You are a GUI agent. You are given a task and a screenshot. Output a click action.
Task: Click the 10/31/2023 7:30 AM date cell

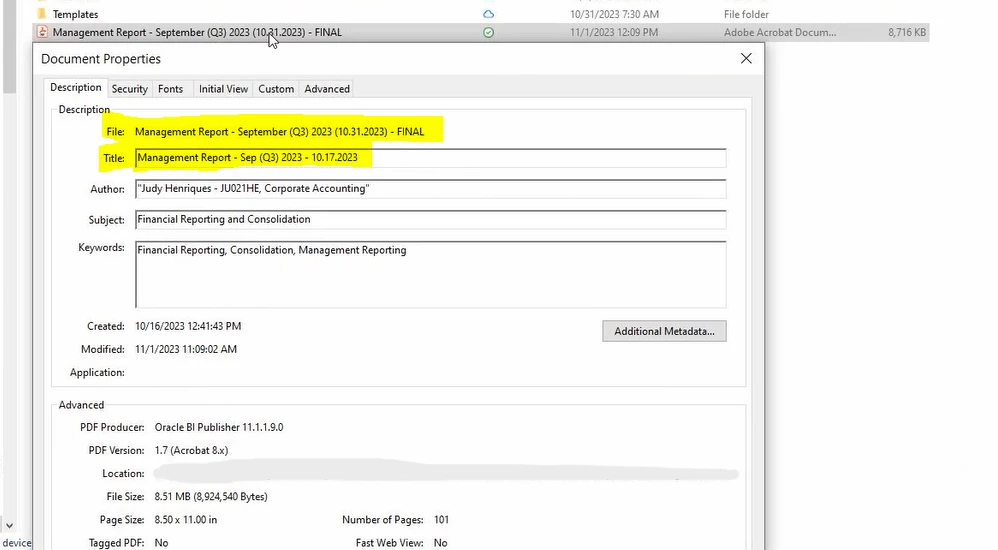pyautogui.click(x=614, y=14)
